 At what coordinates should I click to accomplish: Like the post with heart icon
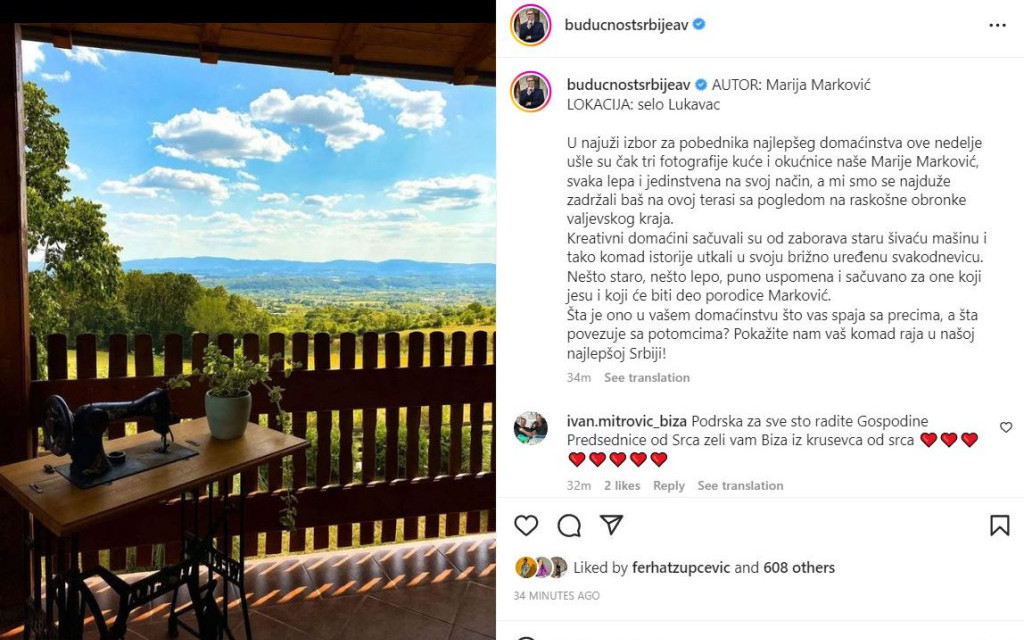(526, 525)
